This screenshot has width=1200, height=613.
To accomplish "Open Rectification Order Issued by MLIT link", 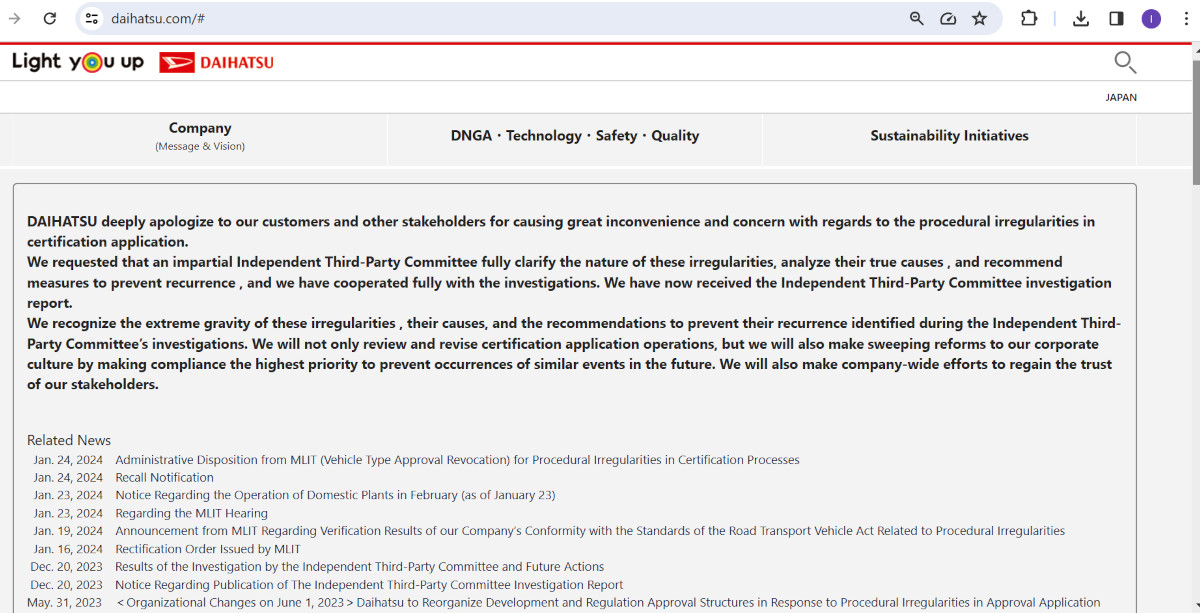I will (207, 549).
